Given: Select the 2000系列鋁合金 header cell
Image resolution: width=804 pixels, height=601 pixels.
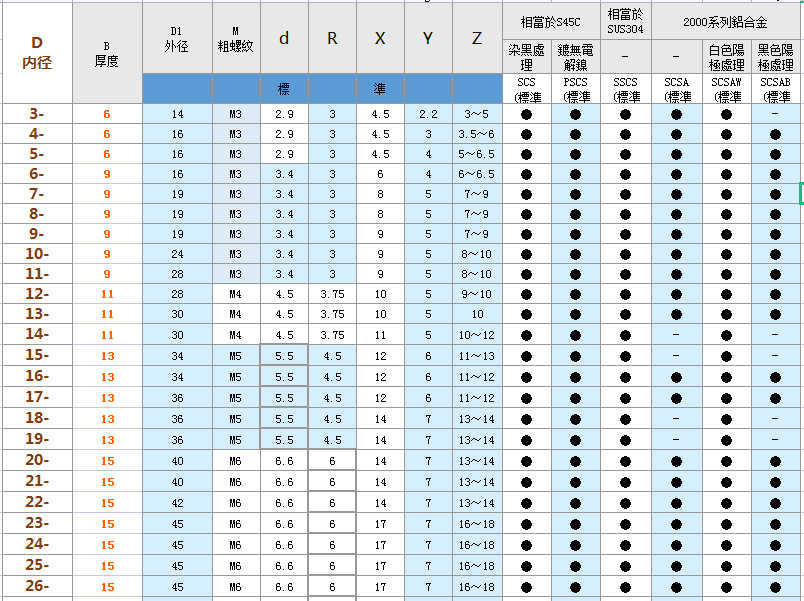Looking at the screenshot, I should pos(725,22).
